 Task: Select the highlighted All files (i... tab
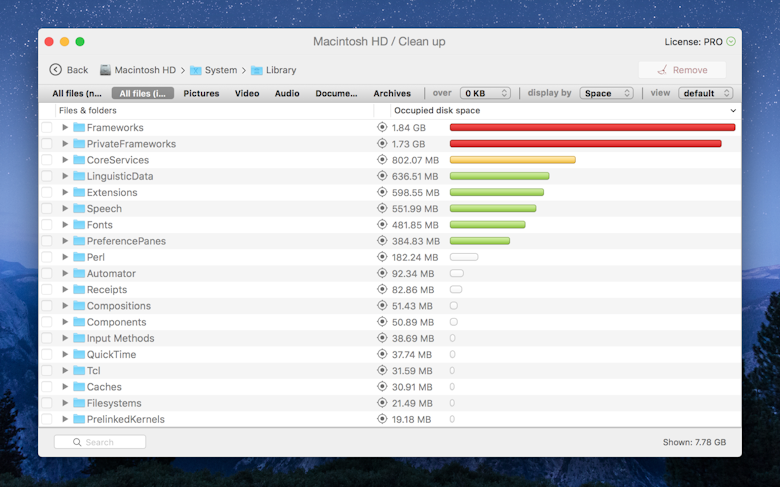click(x=143, y=93)
